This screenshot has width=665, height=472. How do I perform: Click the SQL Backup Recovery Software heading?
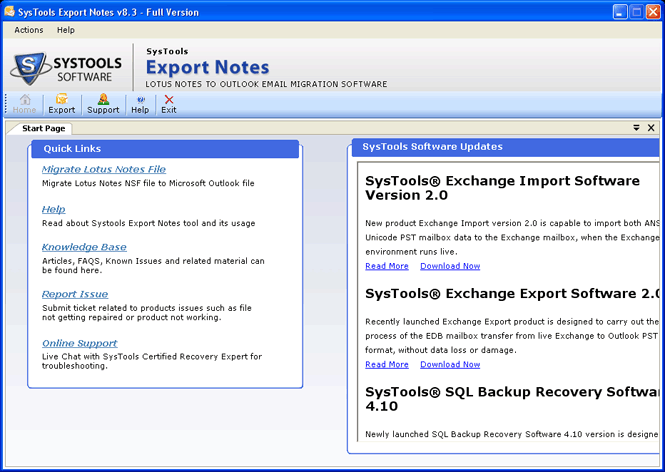point(511,399)
